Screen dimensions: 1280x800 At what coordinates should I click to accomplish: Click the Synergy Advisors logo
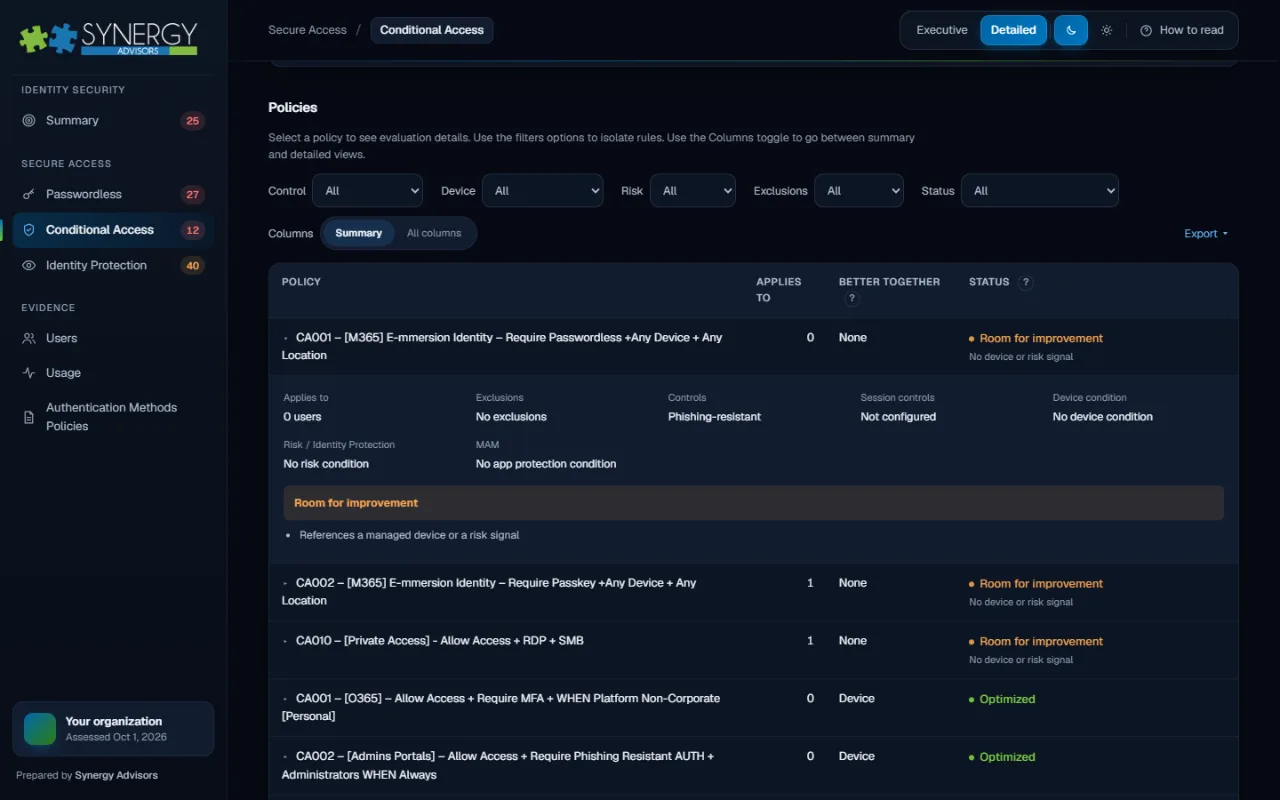tap(108, 37)
